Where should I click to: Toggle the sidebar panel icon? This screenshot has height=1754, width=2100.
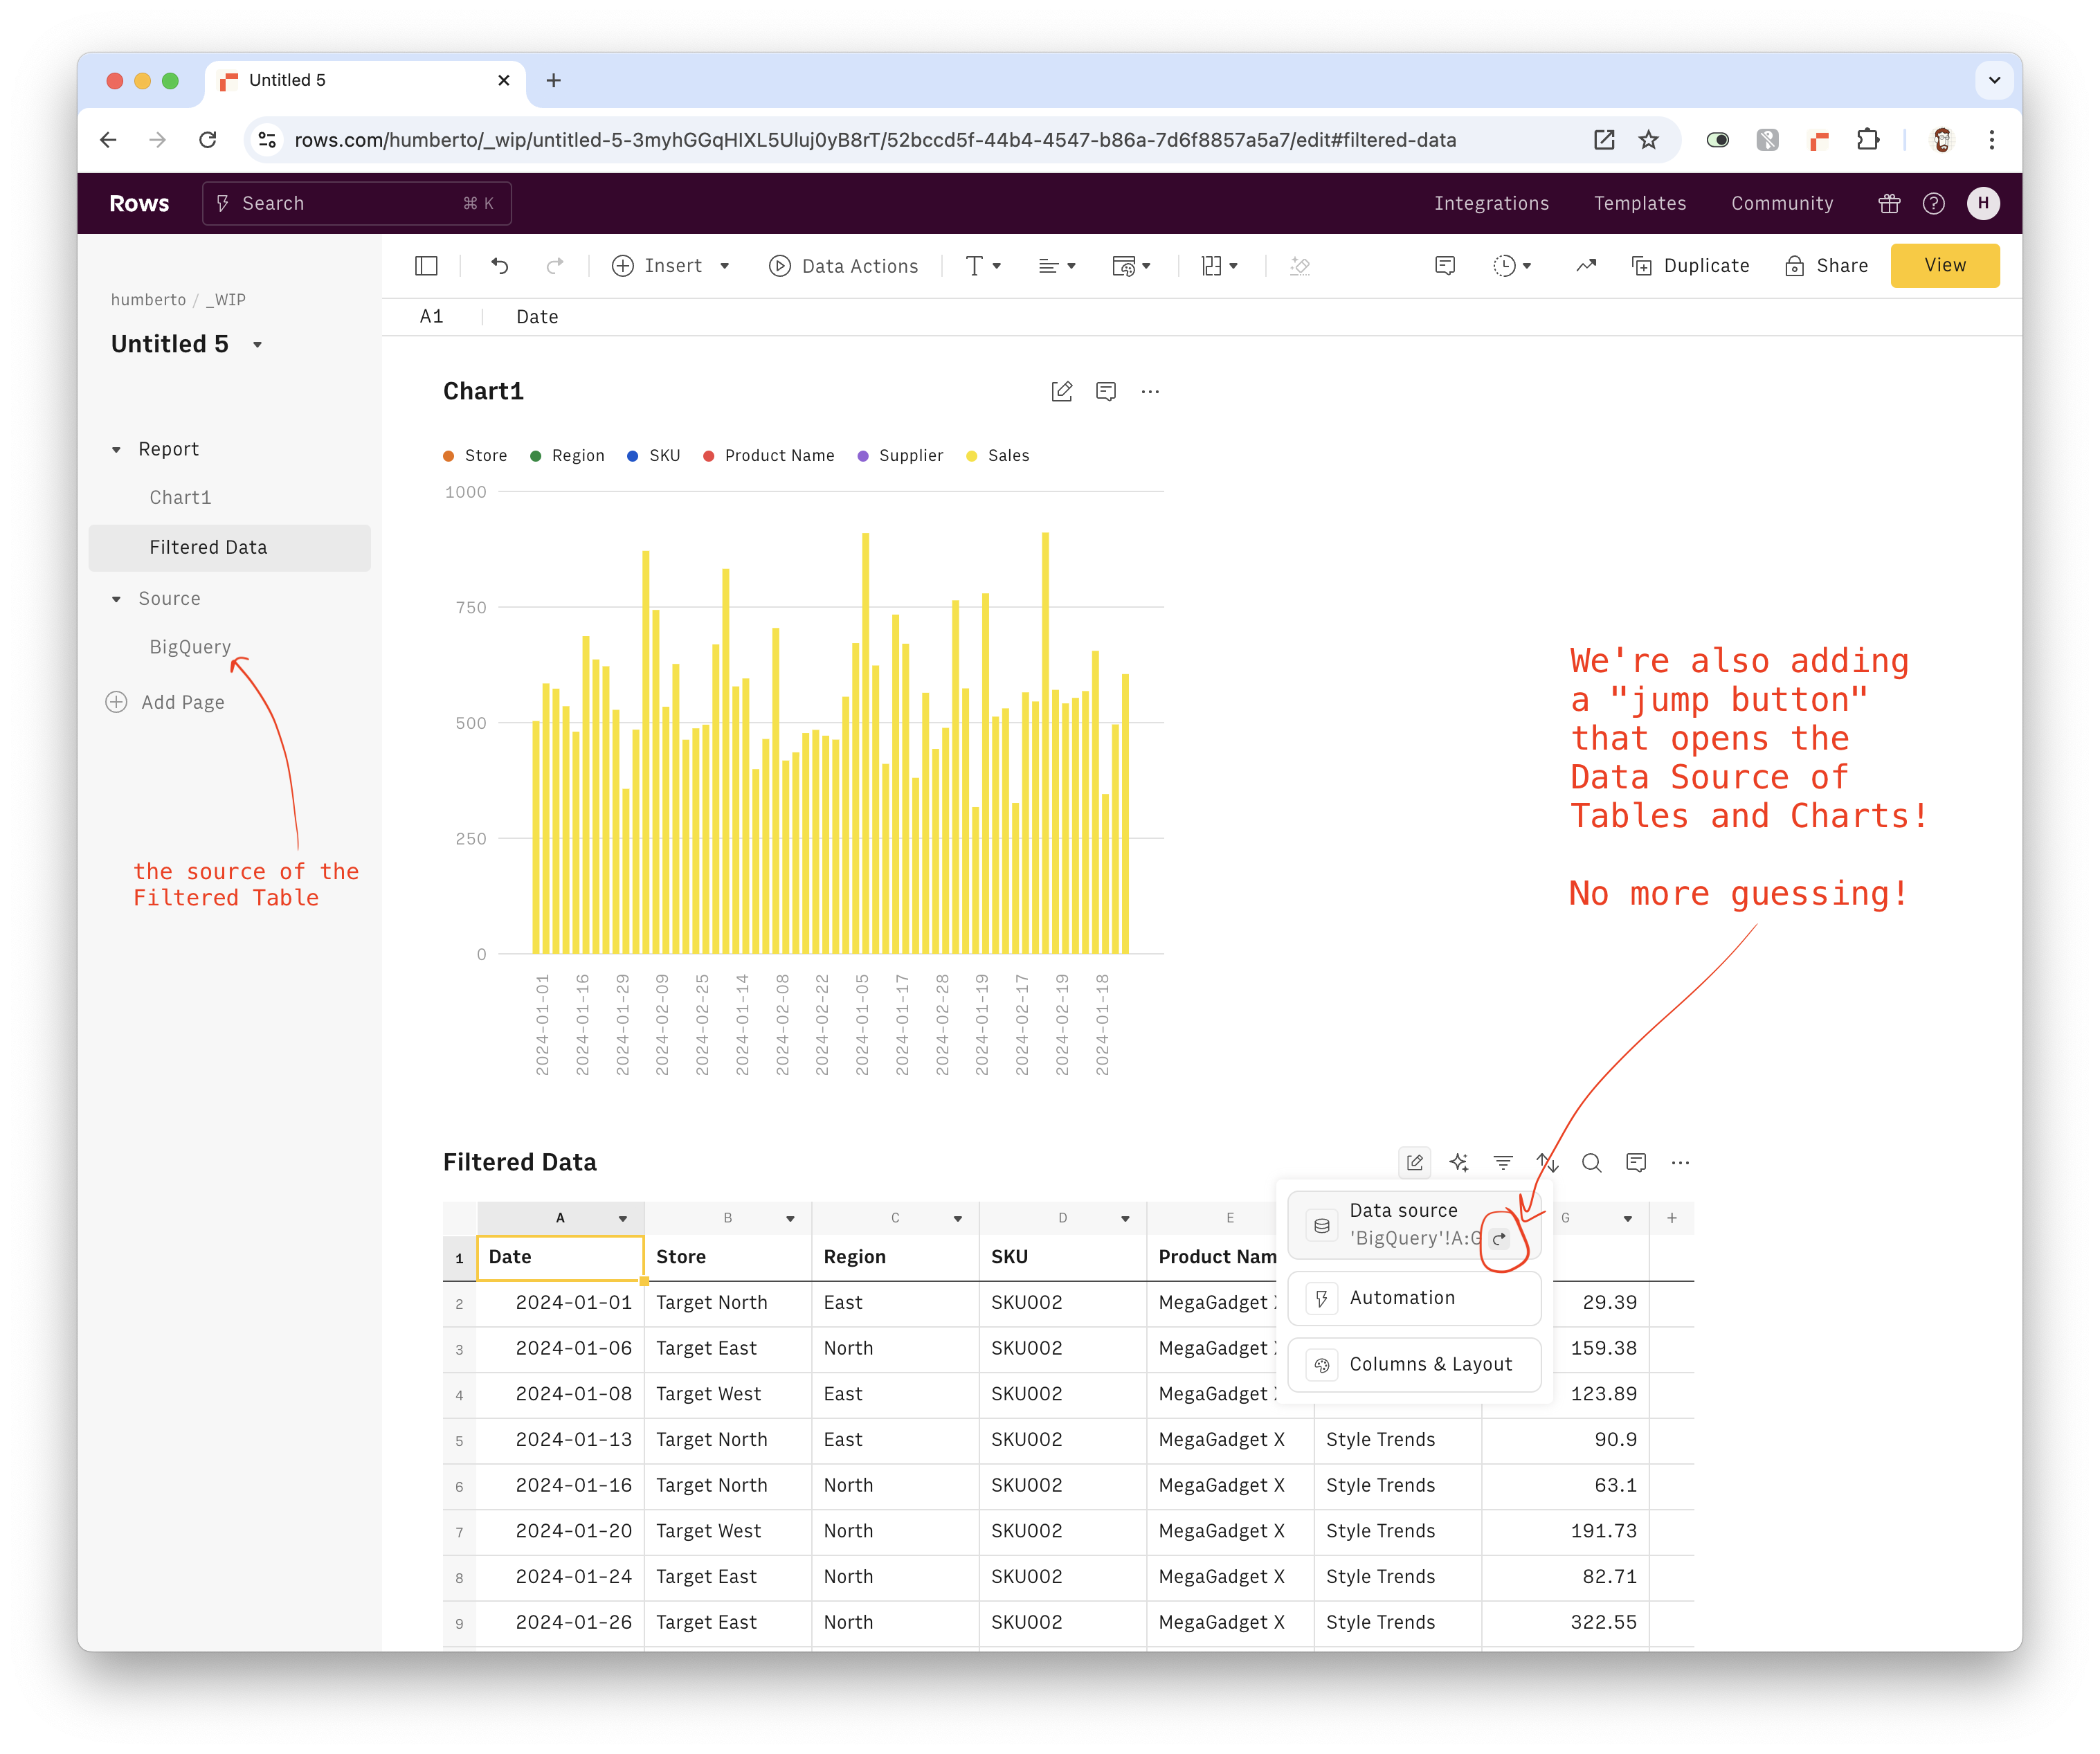point(426,266)
